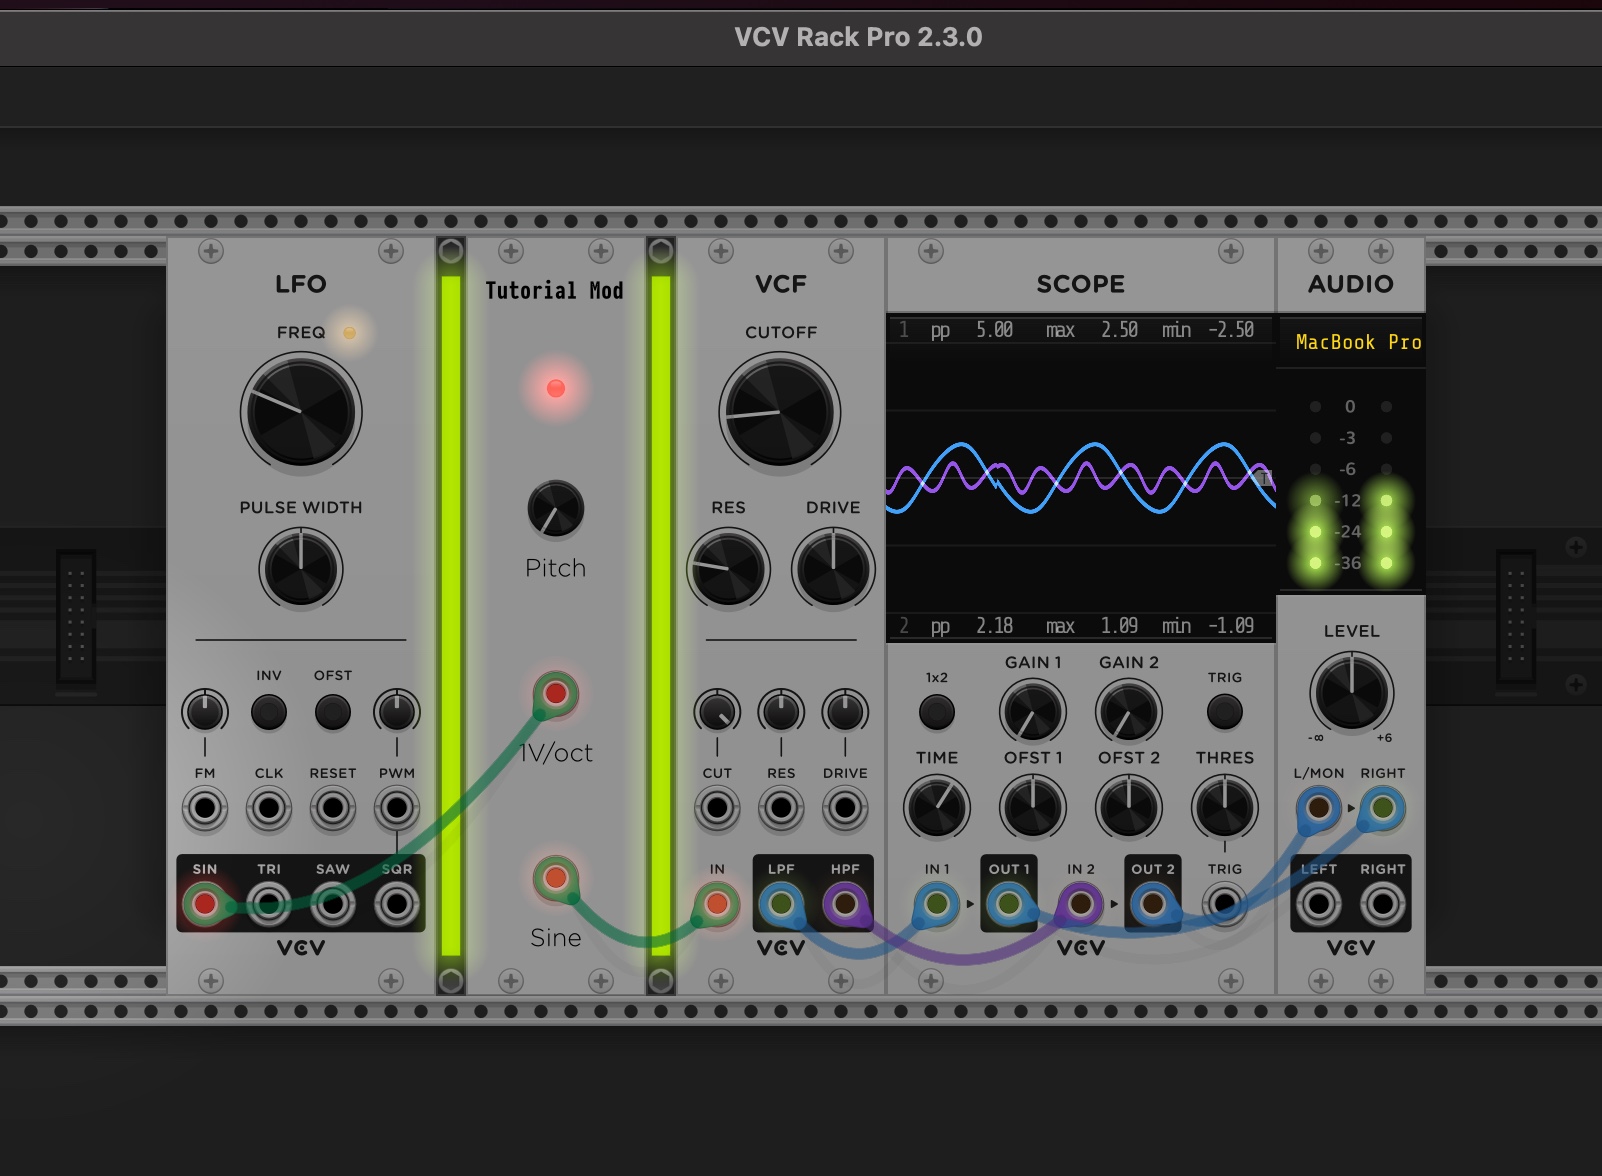This screenshot has width=1602, height=1176.
Task: Click the Tutorial Mod 1V/oct input jack
Action: [x=556, y=693]
